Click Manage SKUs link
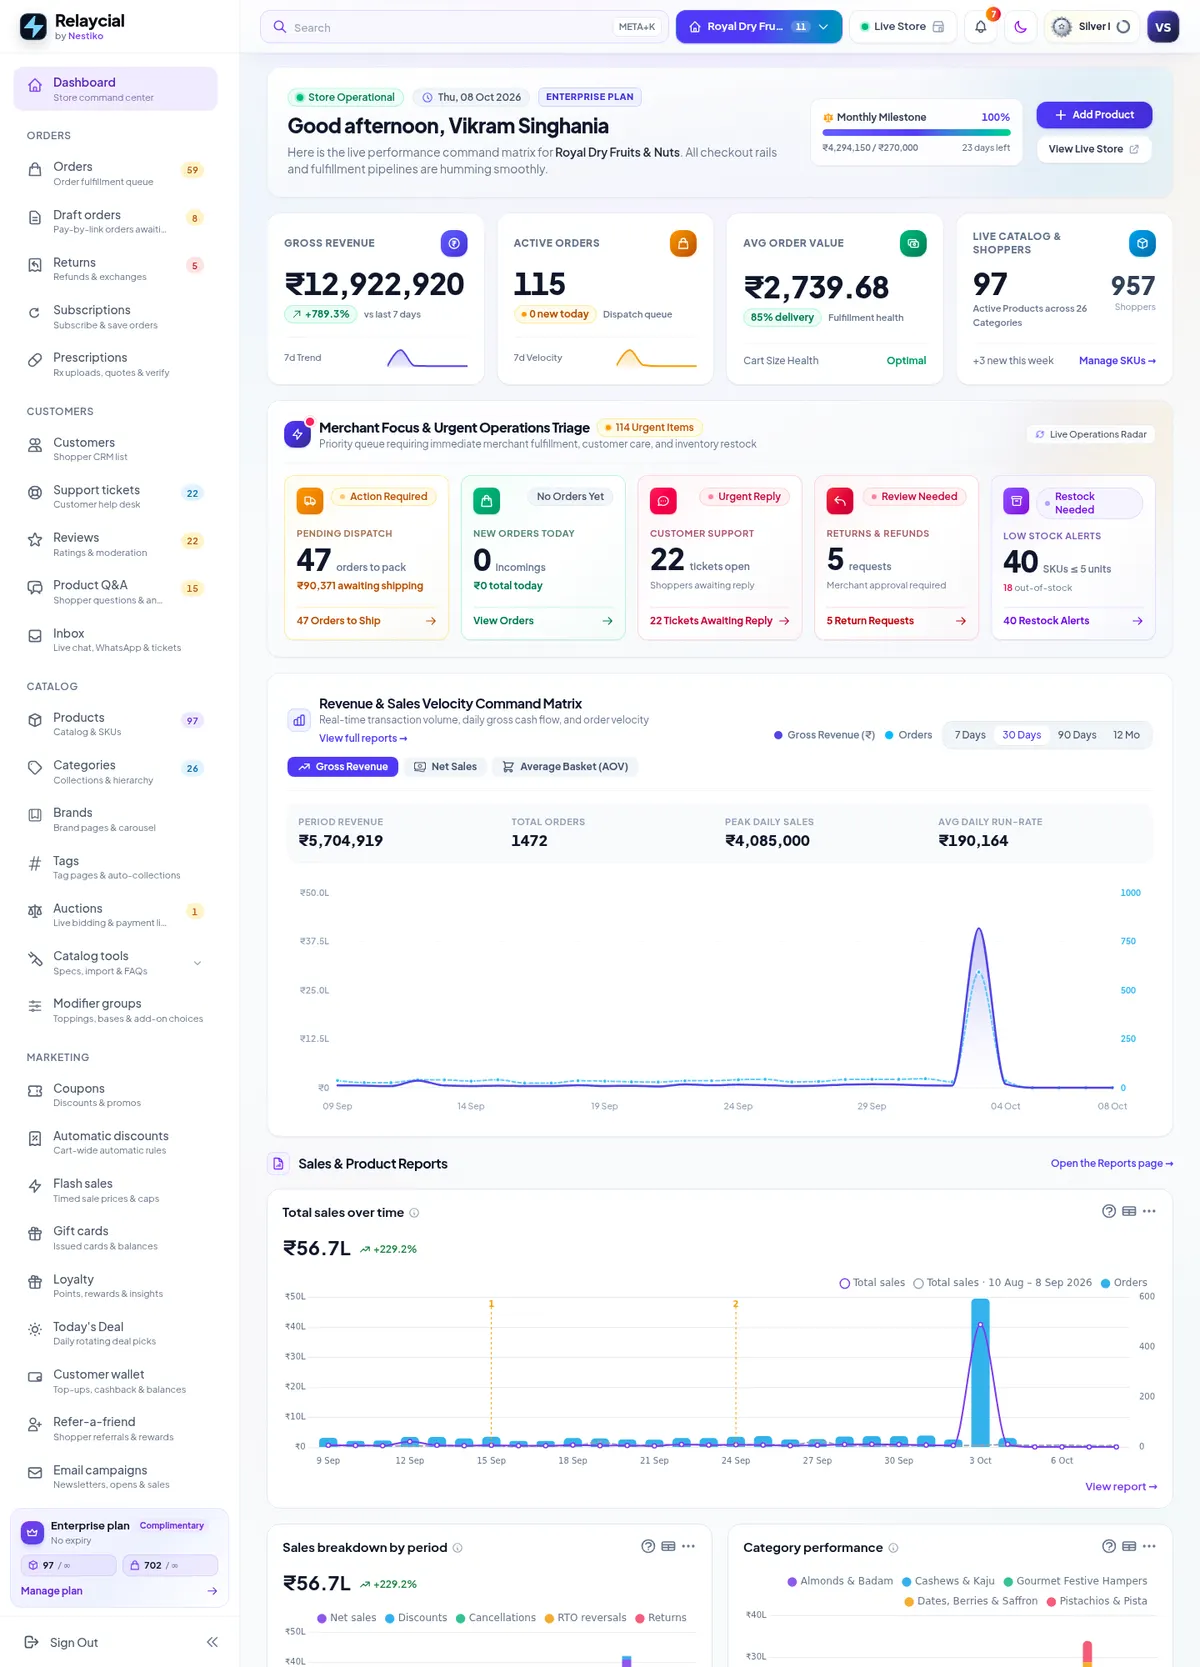Image resolution: width=1200 pixels, height=1667 pixels. click(x=1117, y=361)
